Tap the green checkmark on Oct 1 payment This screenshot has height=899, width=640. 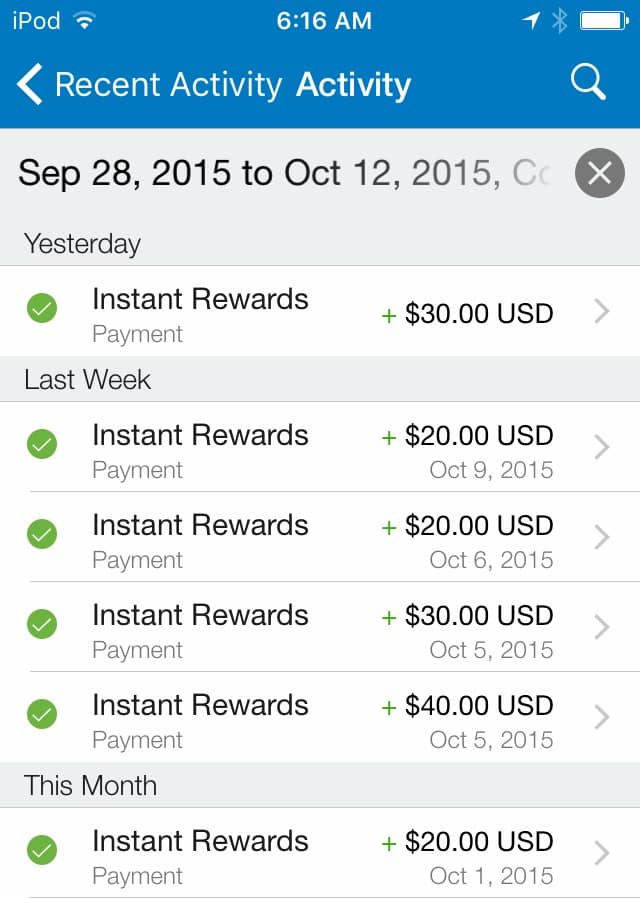(x=42, y=850)
